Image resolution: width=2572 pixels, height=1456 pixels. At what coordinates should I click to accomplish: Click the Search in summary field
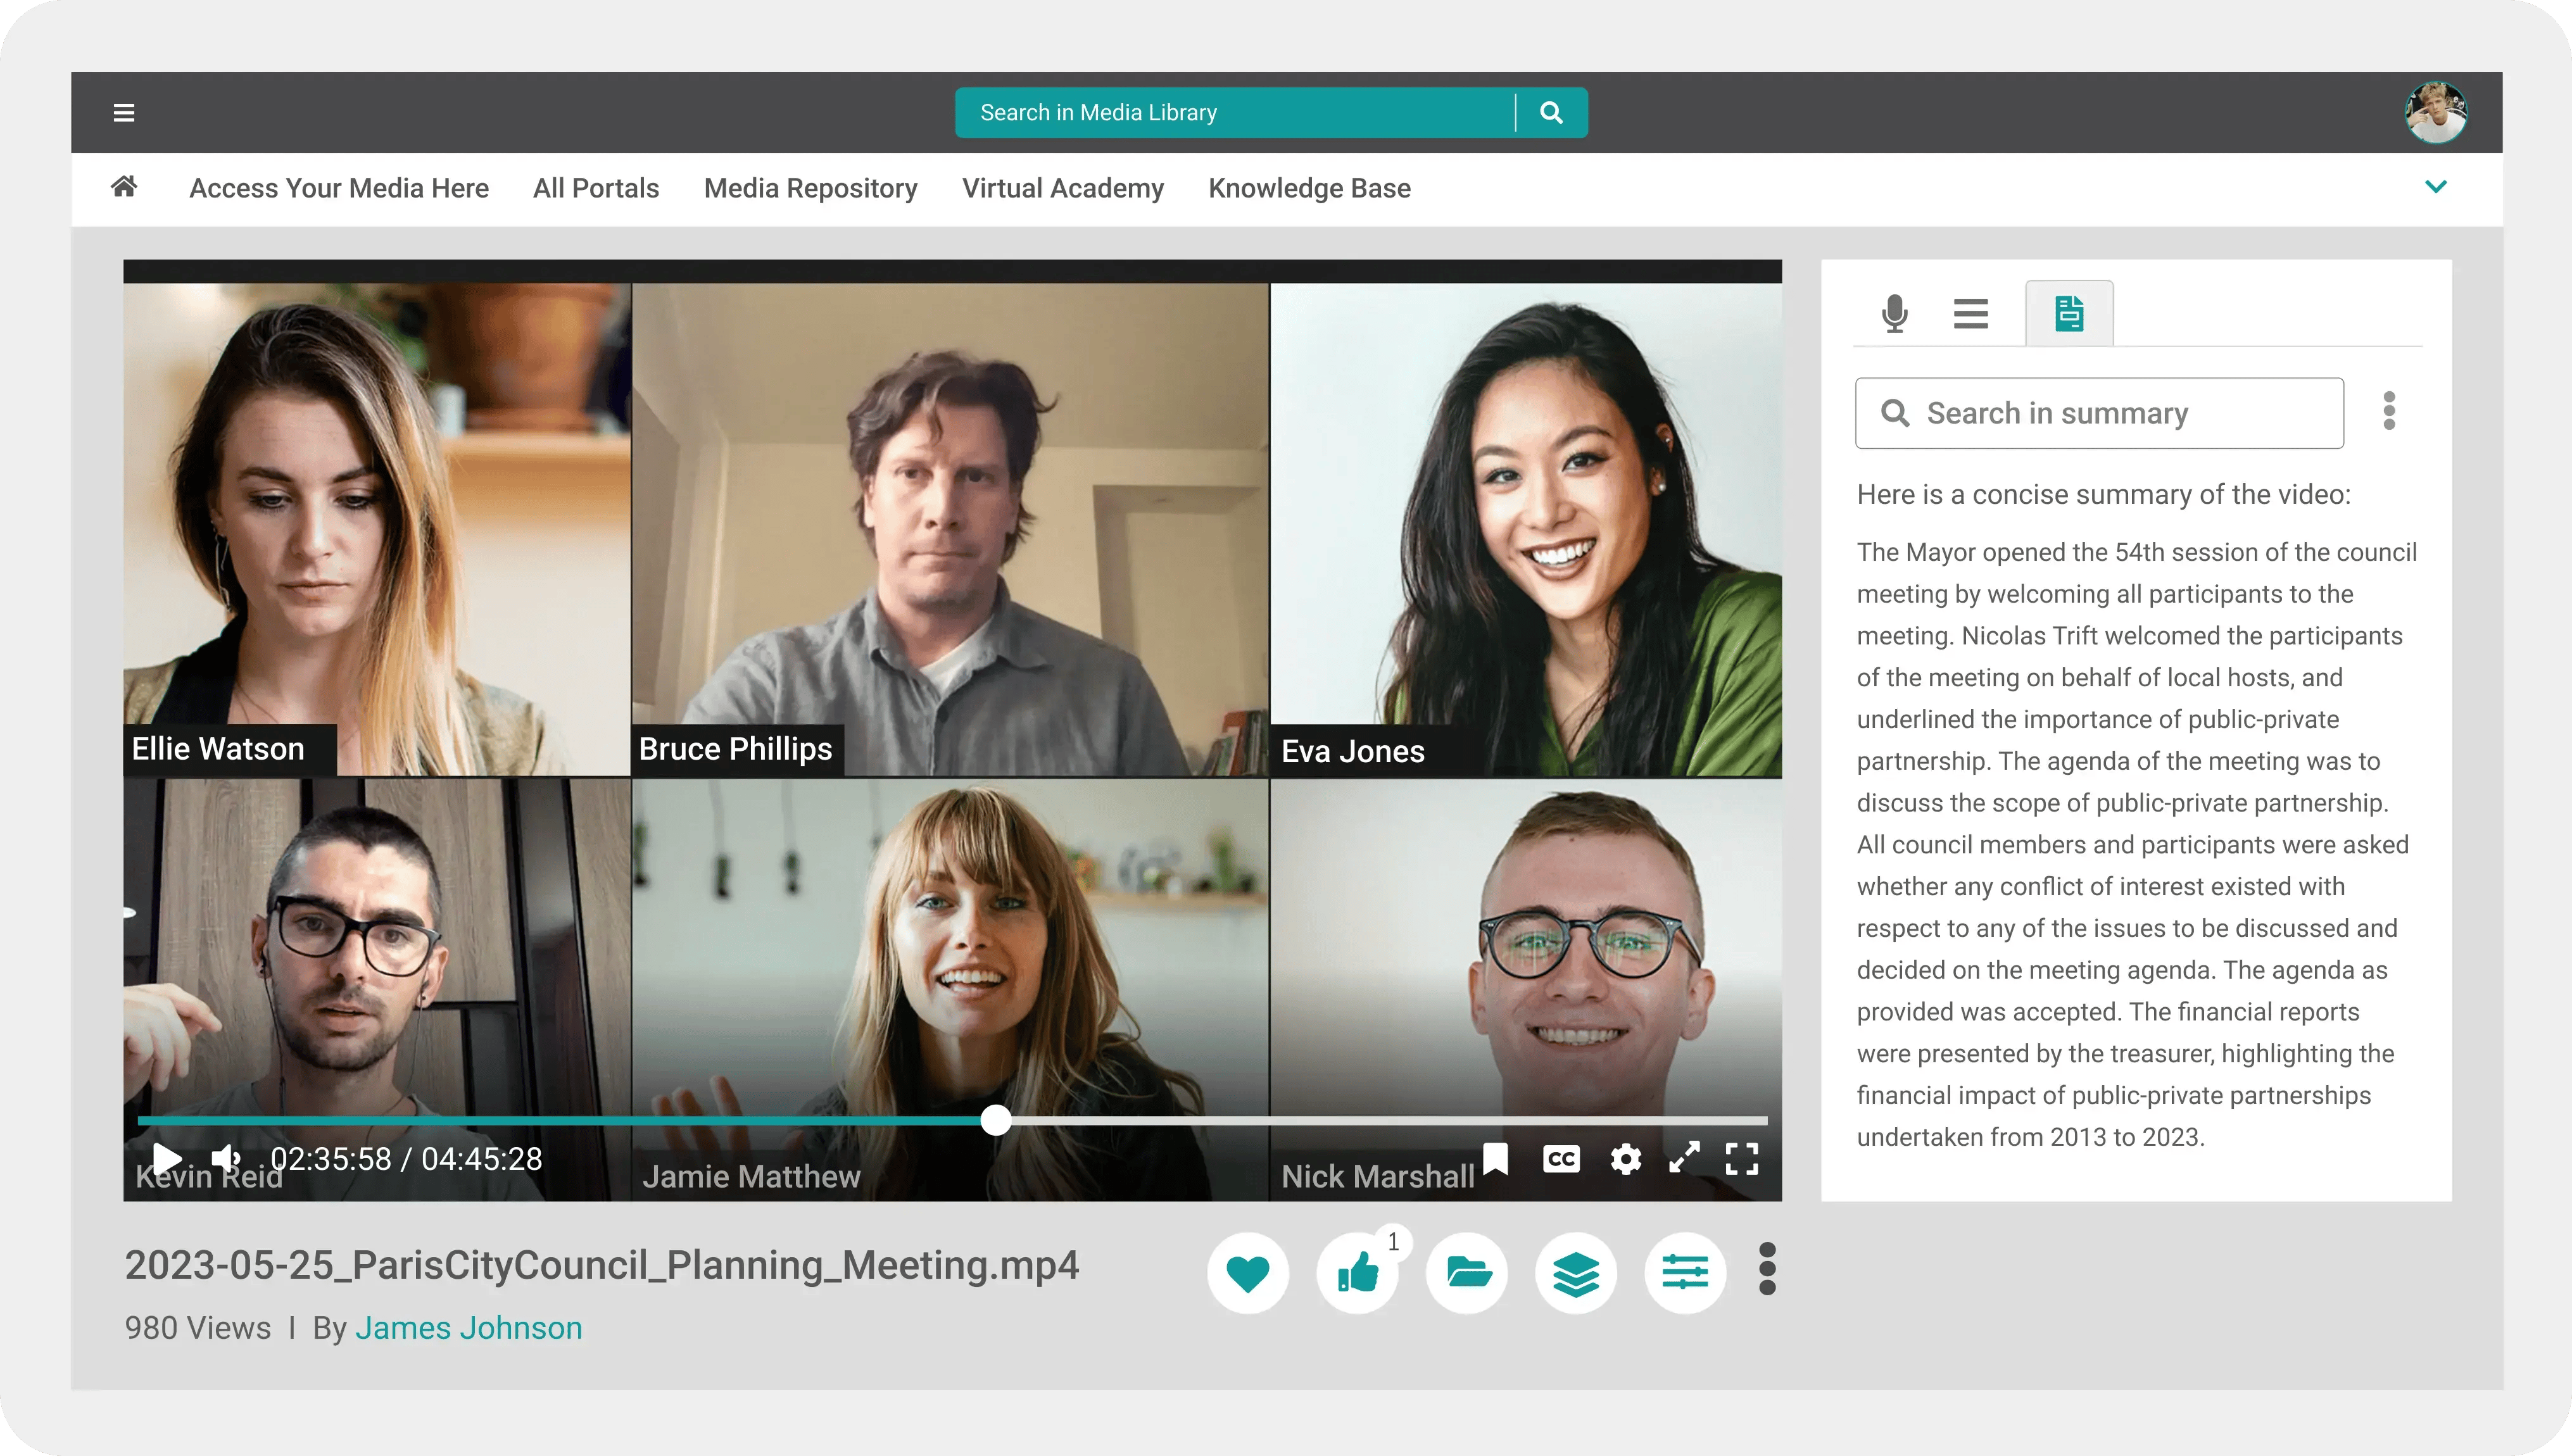click(x=2099, y=413)
